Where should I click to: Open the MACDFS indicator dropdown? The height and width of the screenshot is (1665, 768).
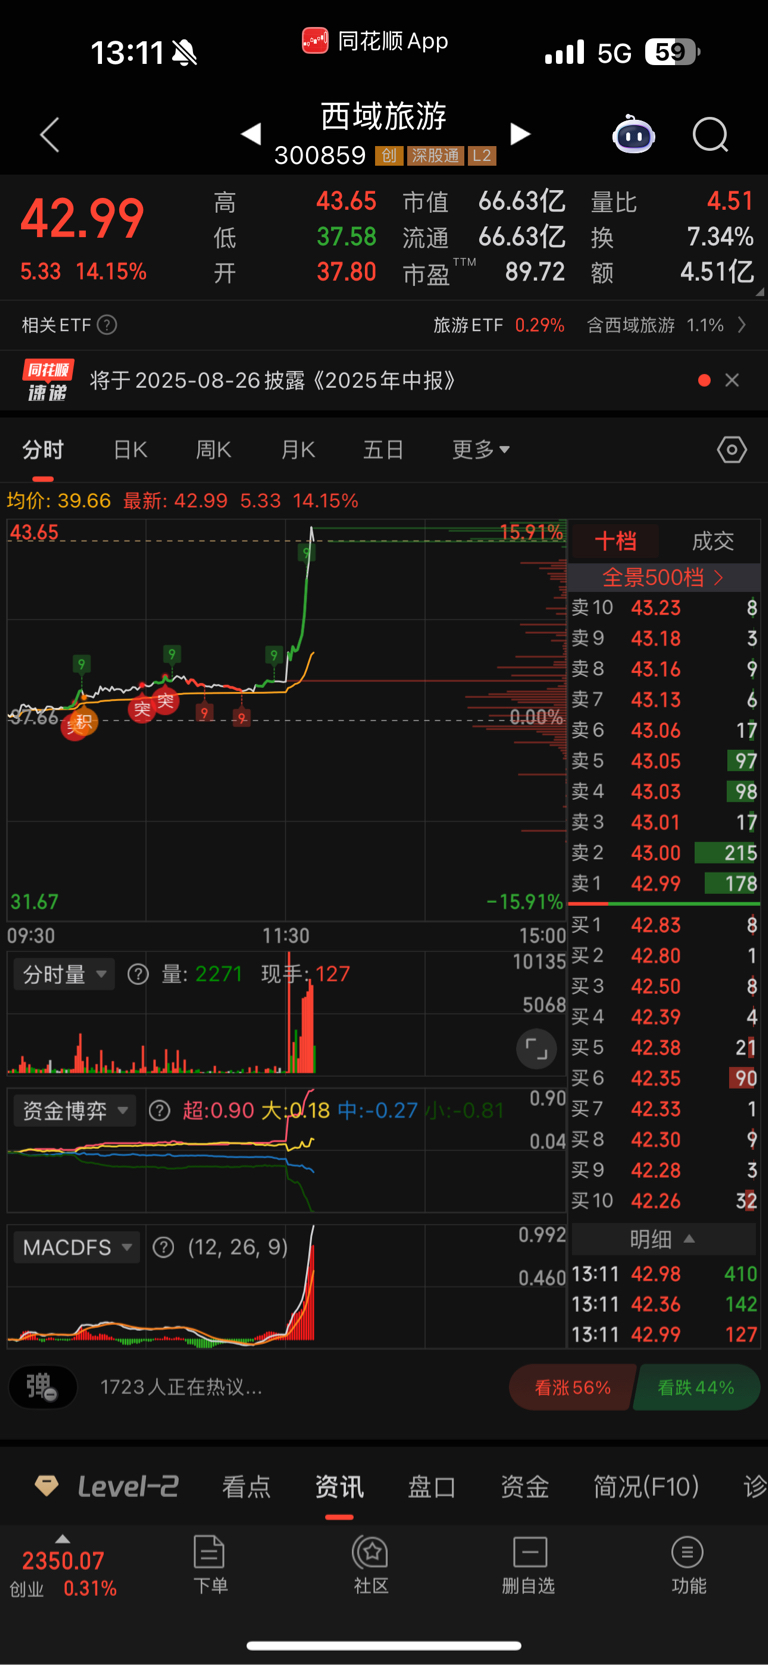click(77, 1248)
